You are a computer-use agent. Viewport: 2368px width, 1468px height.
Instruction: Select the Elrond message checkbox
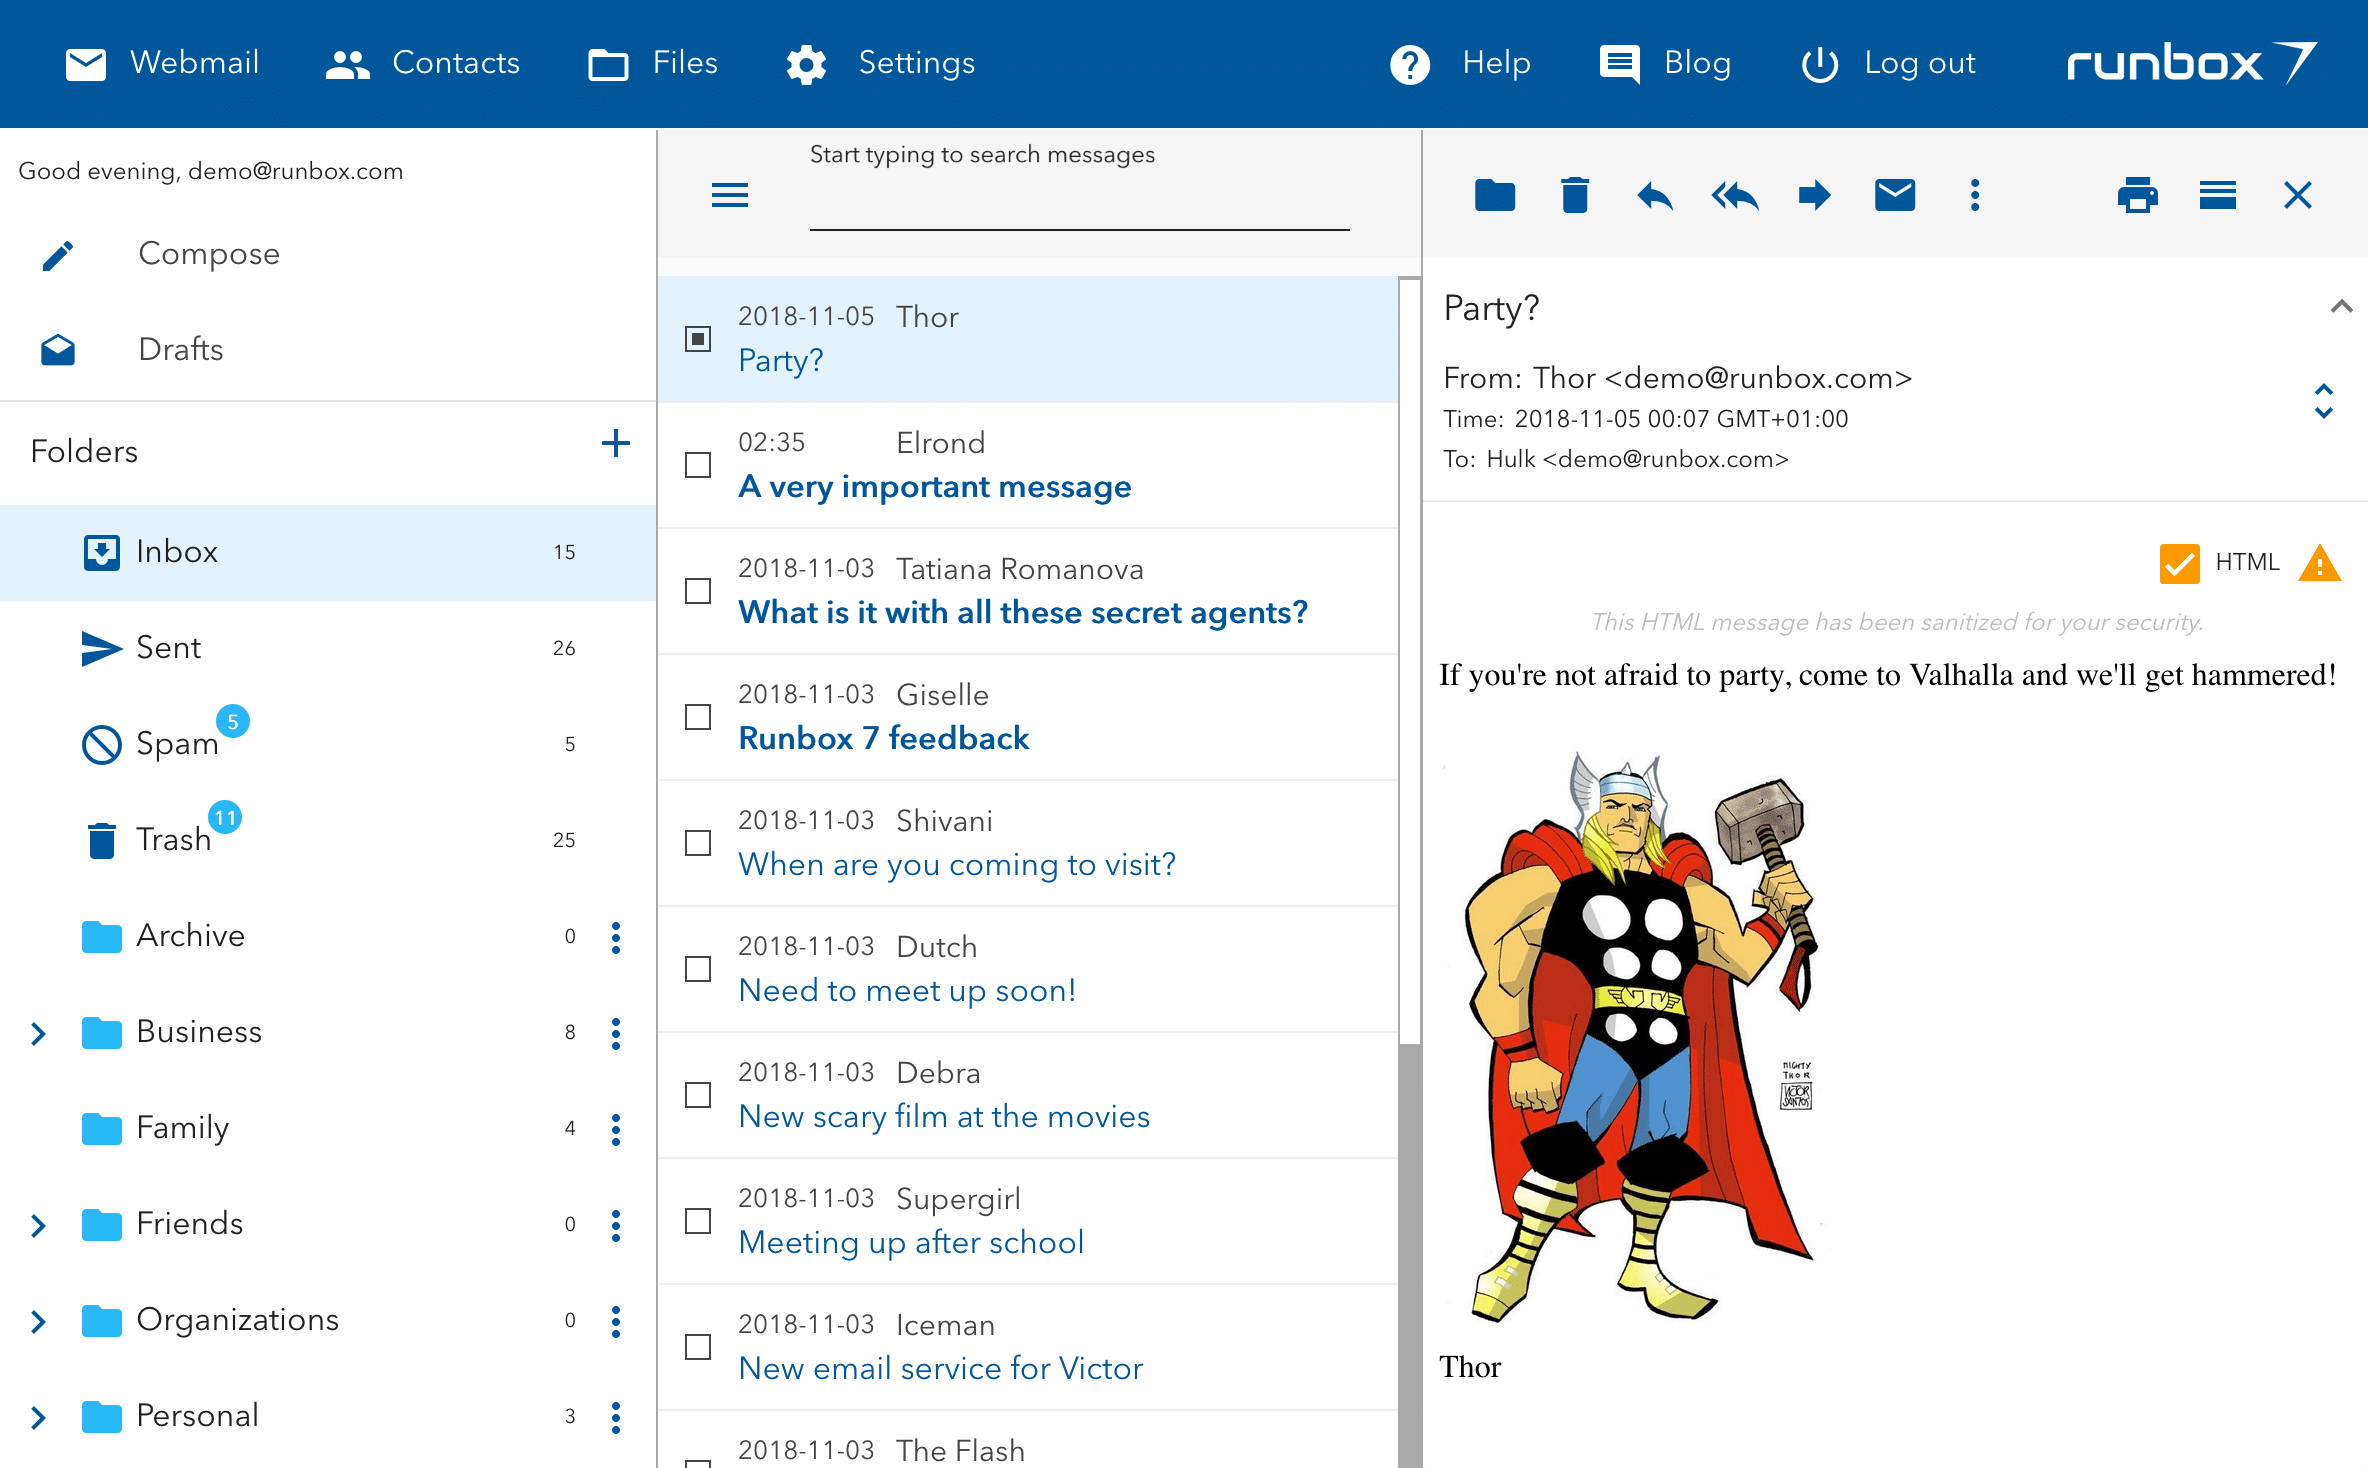[x=698, y=465]
